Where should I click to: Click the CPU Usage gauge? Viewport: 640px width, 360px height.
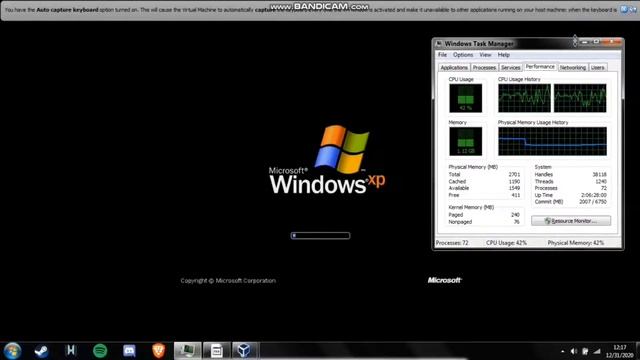466,98
